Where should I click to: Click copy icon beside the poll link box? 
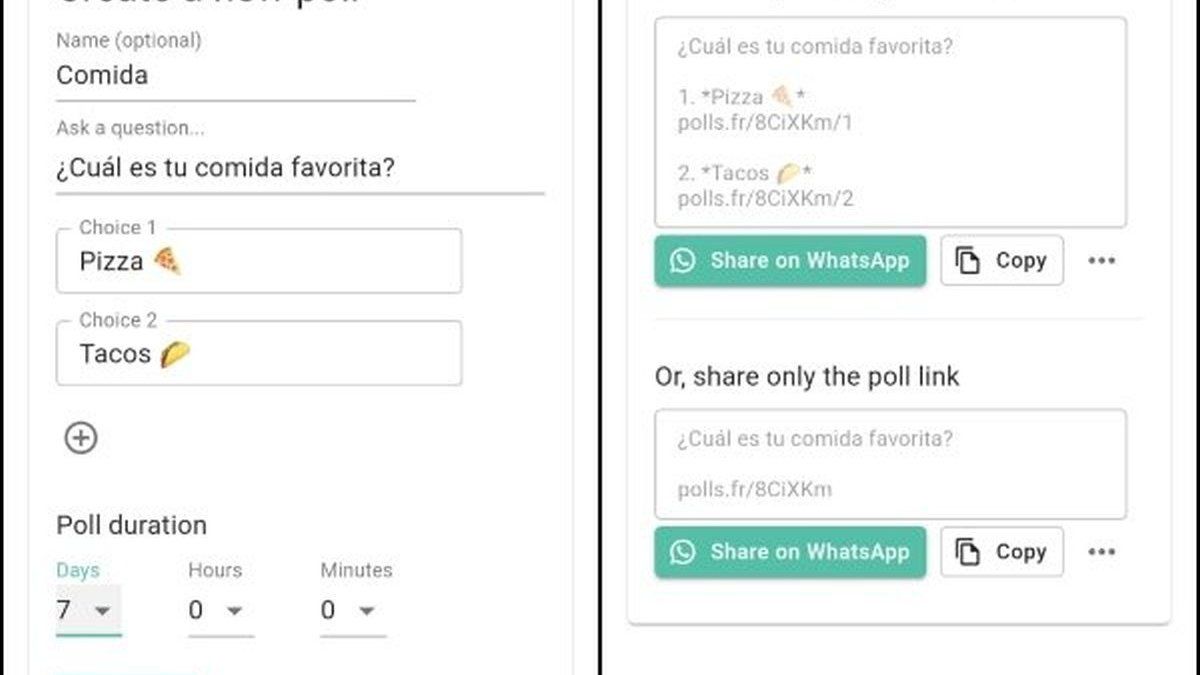[967, 552]
